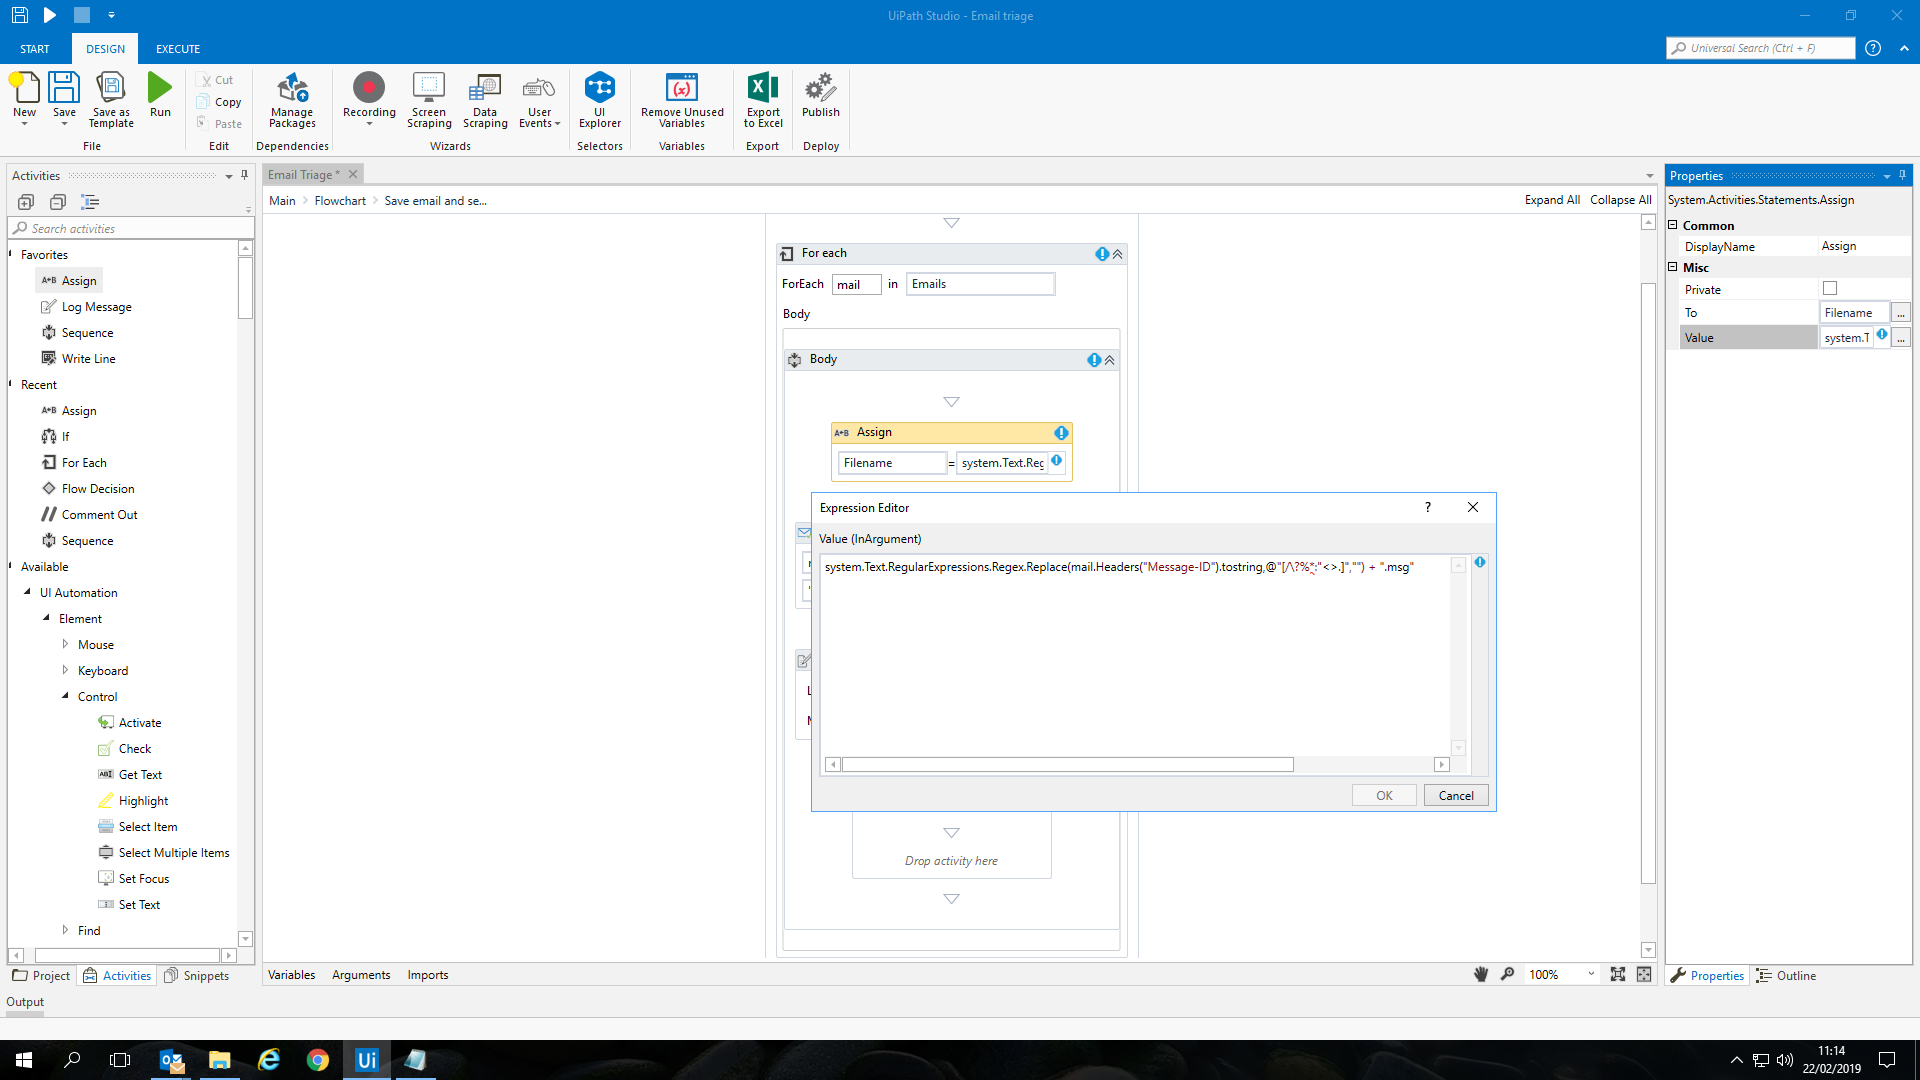Open the UI Explorer

coord(599,100)
